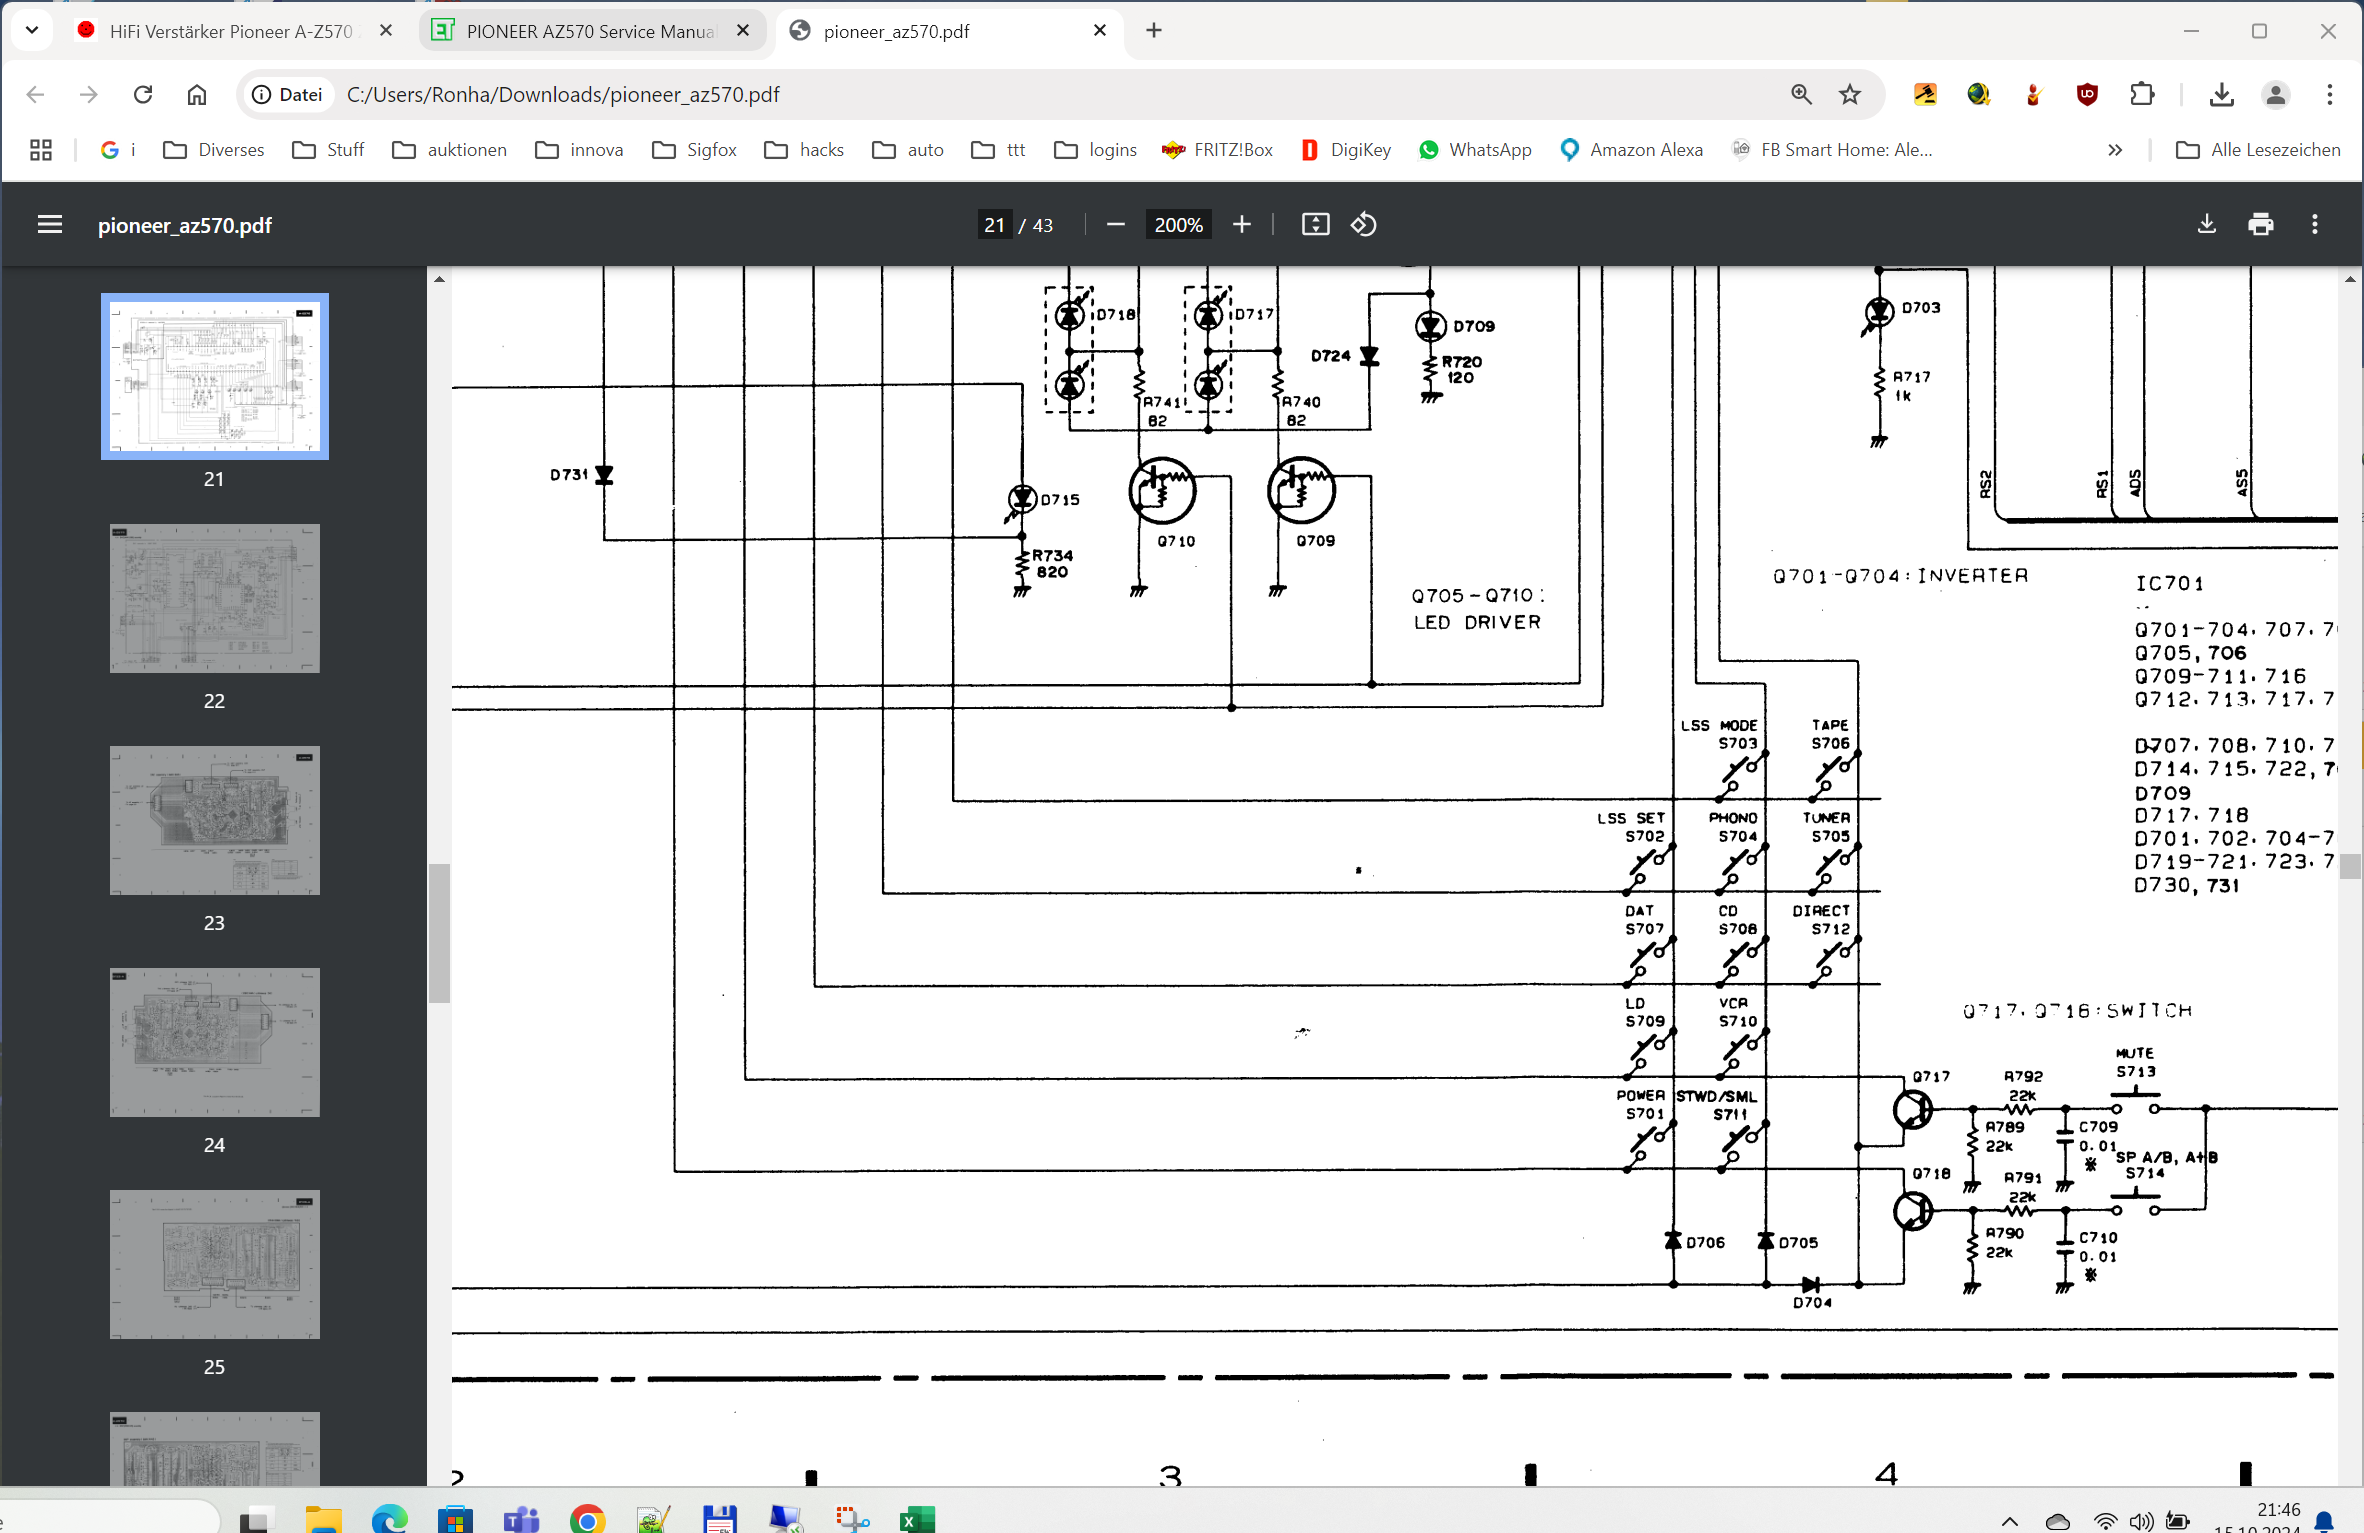
Task: Open the auktionen bookmarks folder
Action: [450, 150]
